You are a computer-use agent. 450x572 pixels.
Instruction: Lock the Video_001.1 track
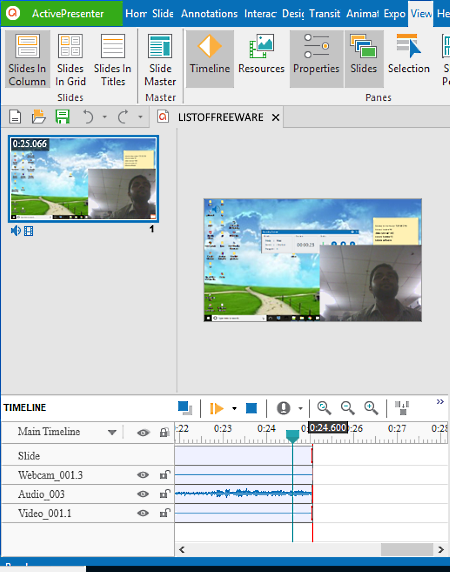tap(165, 513)
